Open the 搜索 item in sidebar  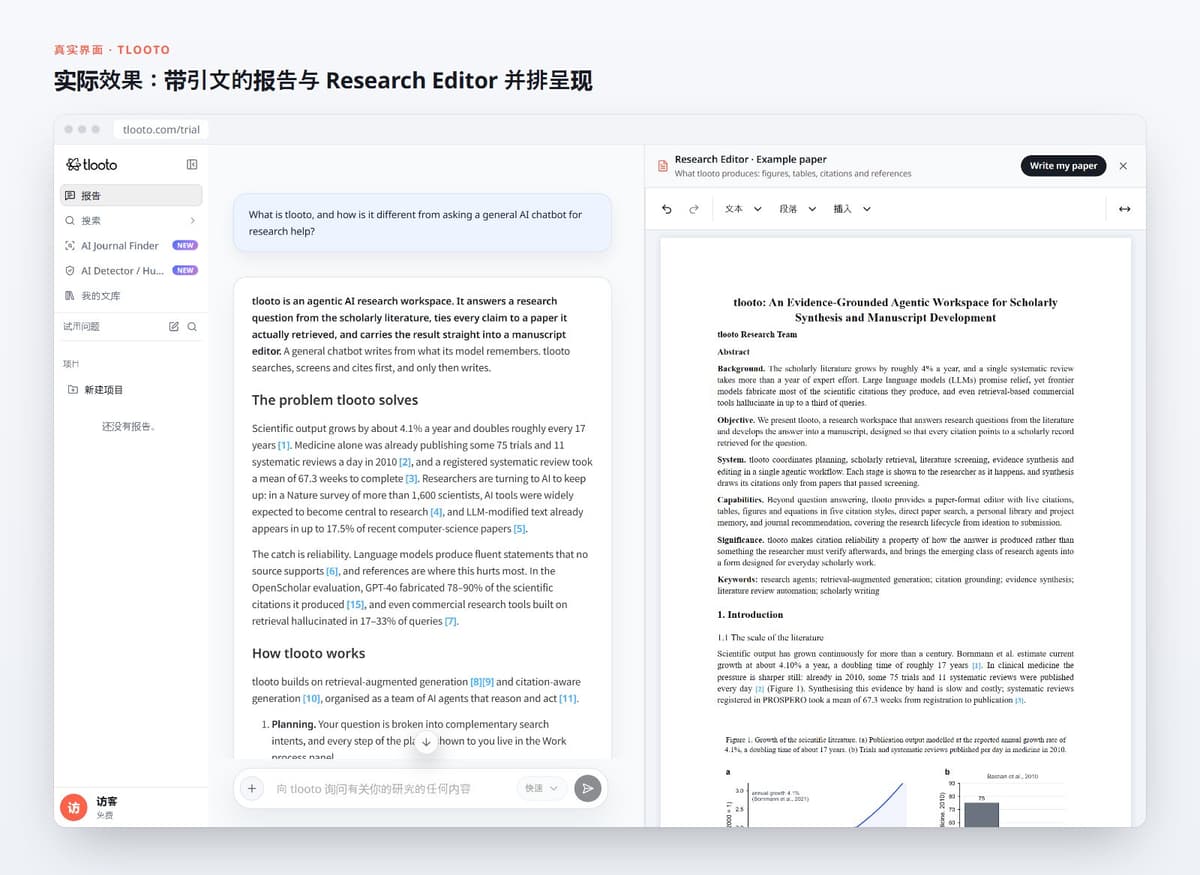(x=131, y=220)
